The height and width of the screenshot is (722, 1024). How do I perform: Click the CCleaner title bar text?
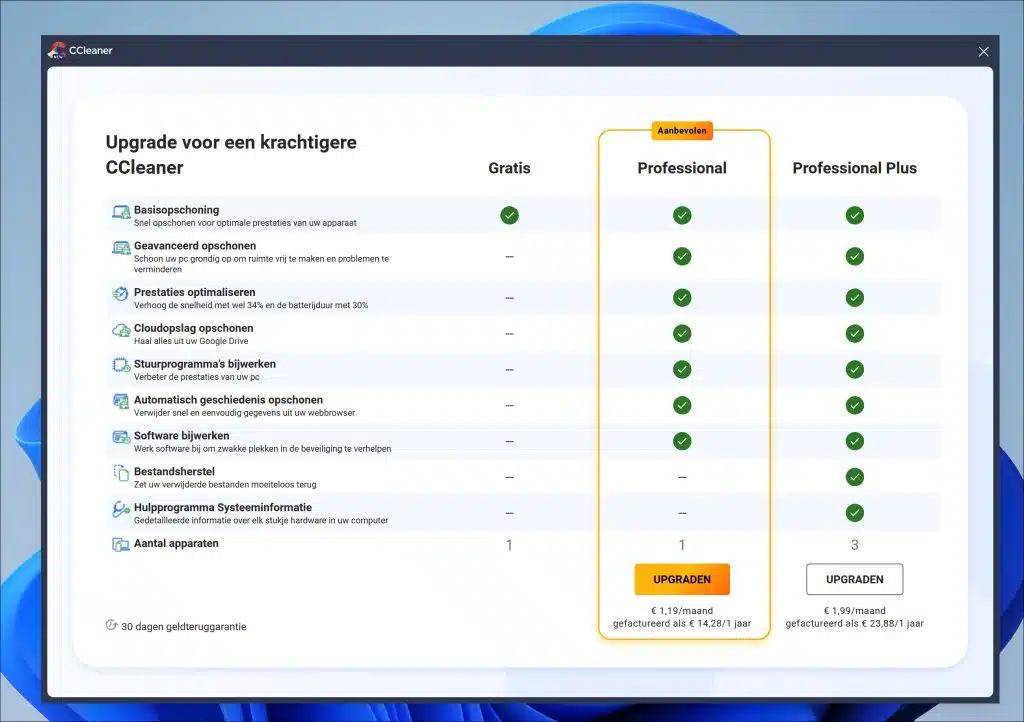(x=91, y=50)
